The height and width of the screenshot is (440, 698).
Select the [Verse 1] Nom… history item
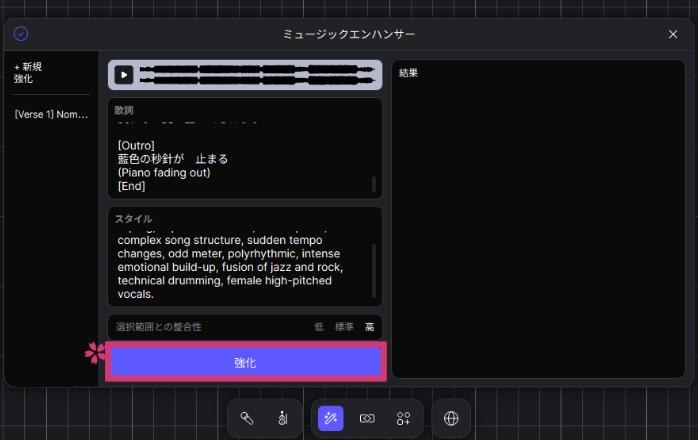[x=51, y=115]
